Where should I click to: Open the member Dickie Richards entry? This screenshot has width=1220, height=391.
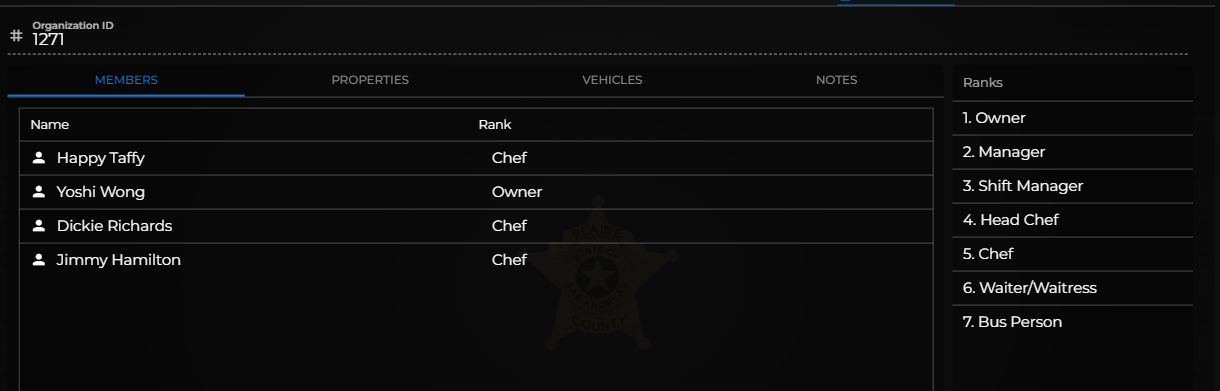476,226
